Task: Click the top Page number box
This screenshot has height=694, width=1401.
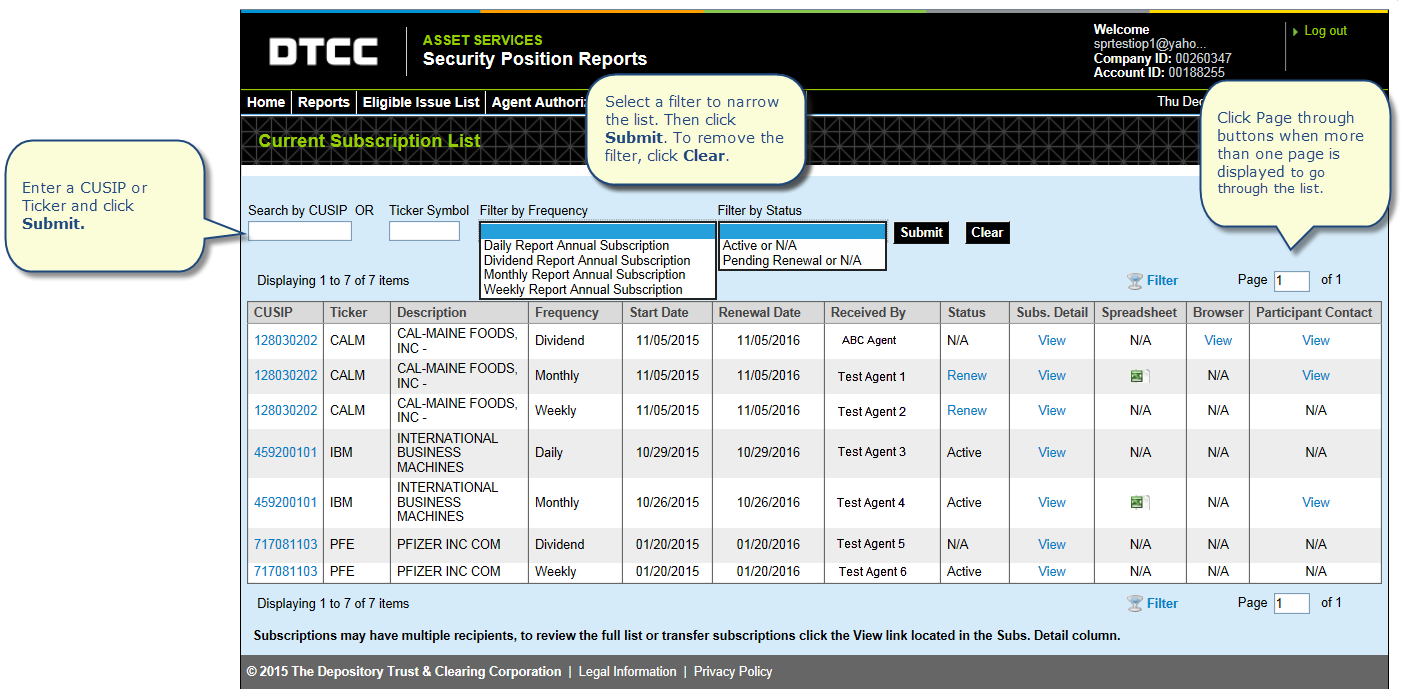Action: [1291, 281]
